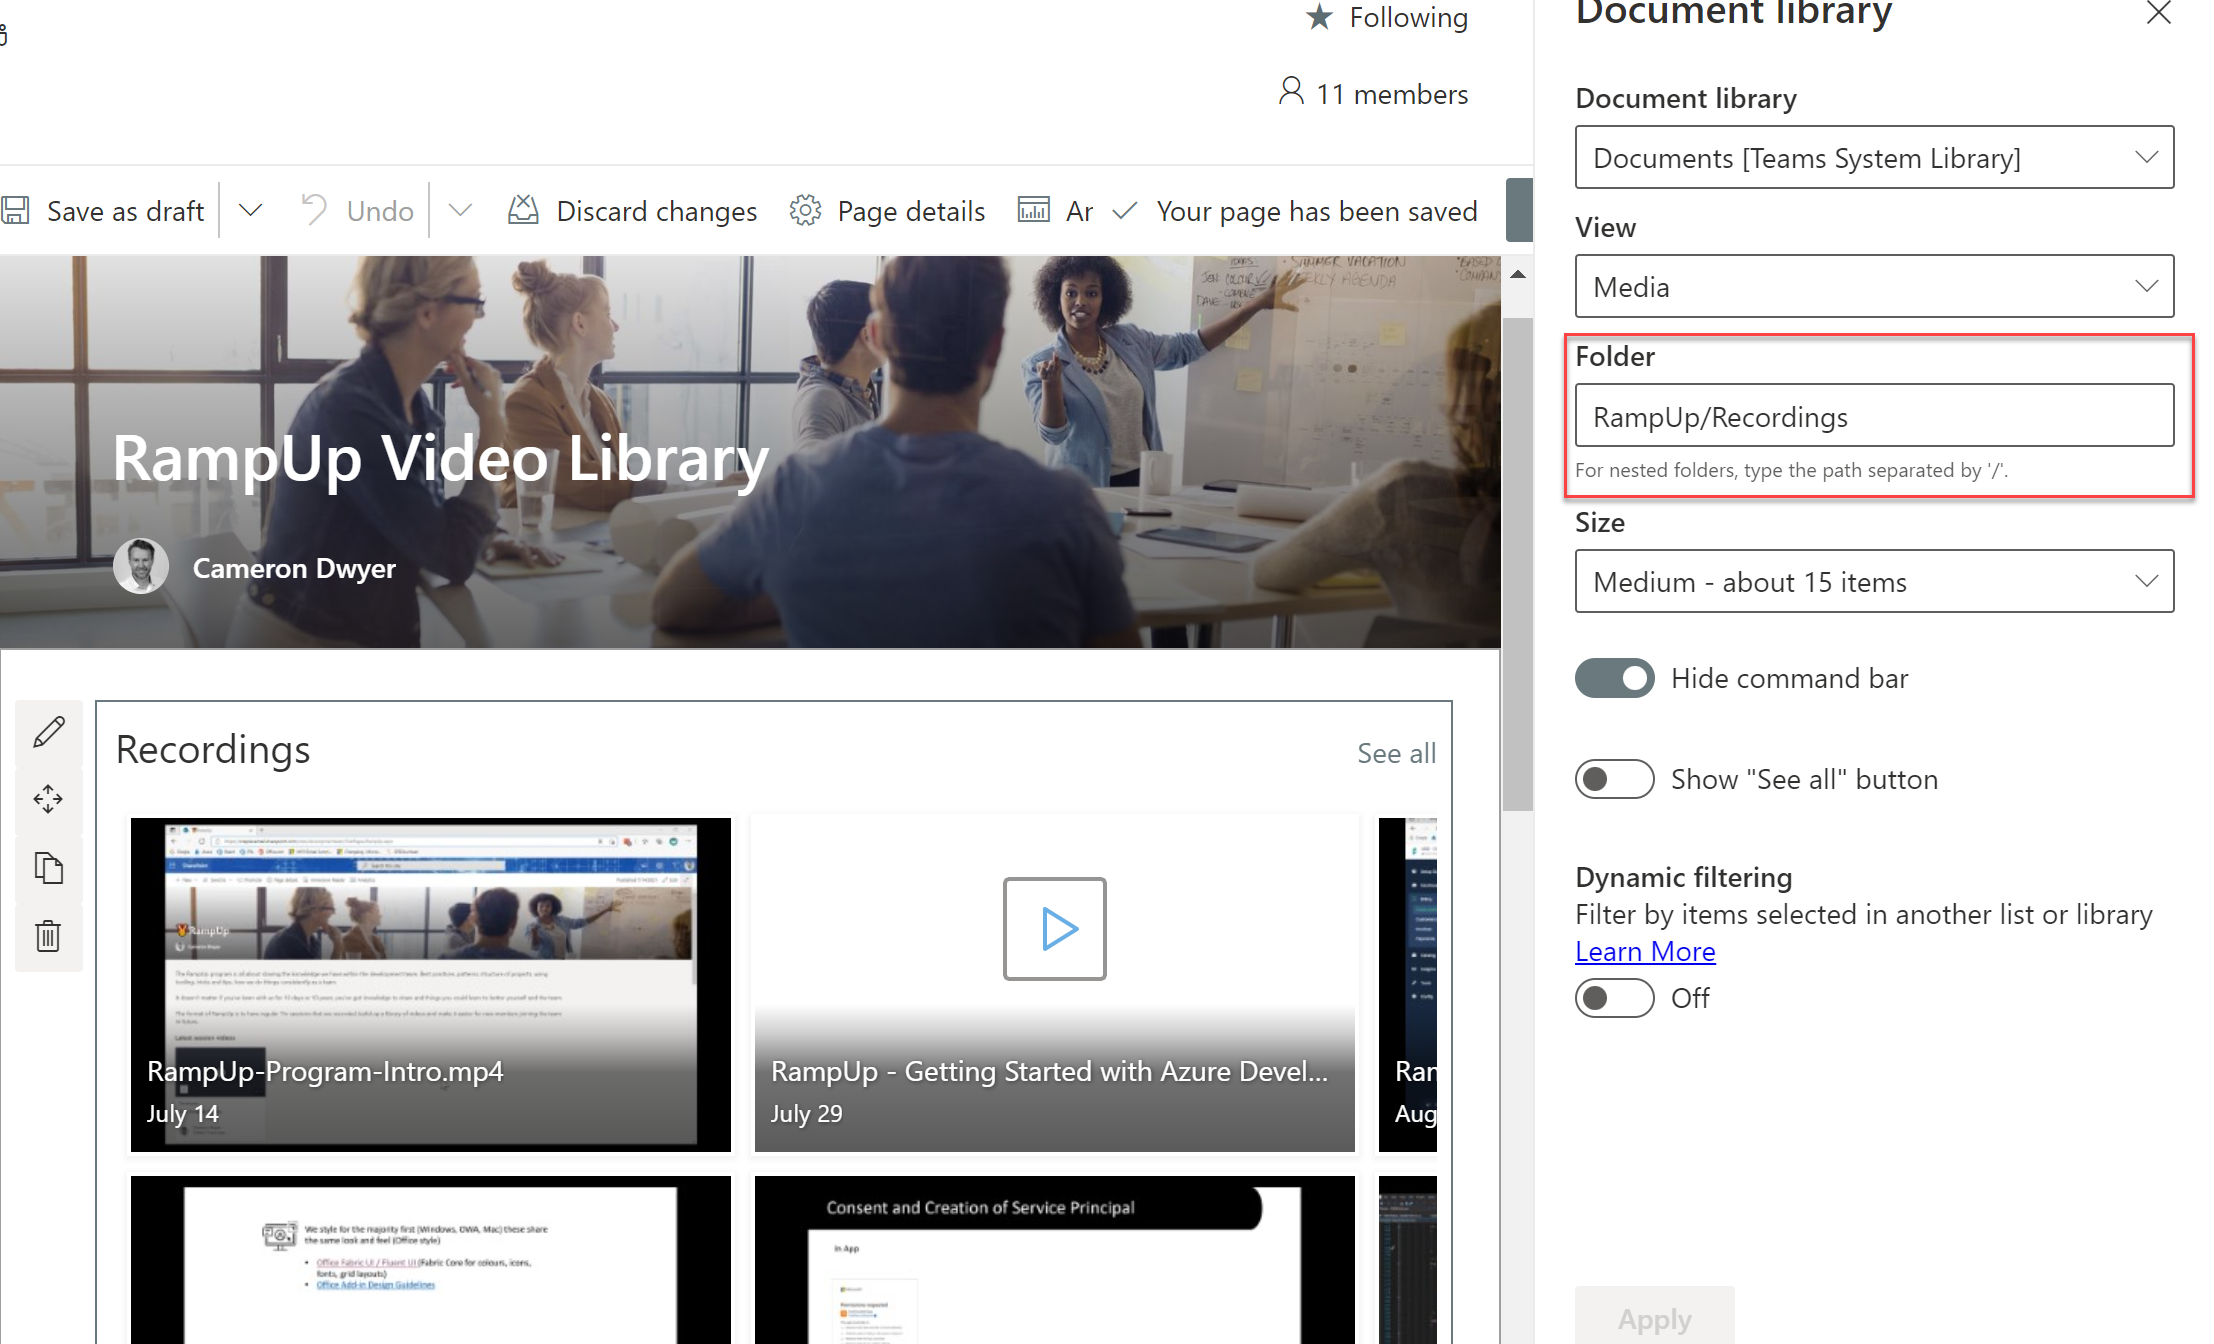Open the RampUp-Program-Intro.mp4 video thumbnail

click(x=430, y=984)
